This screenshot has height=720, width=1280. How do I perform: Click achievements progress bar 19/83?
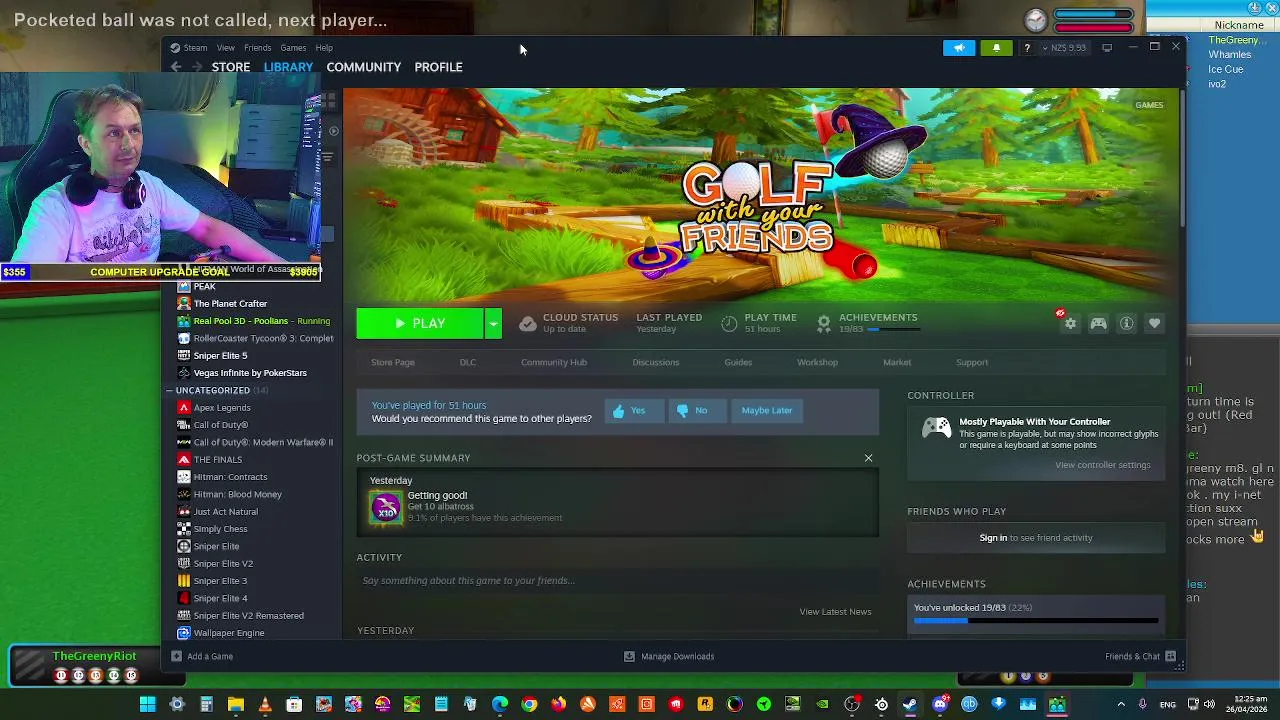[x=1036, y=621]
